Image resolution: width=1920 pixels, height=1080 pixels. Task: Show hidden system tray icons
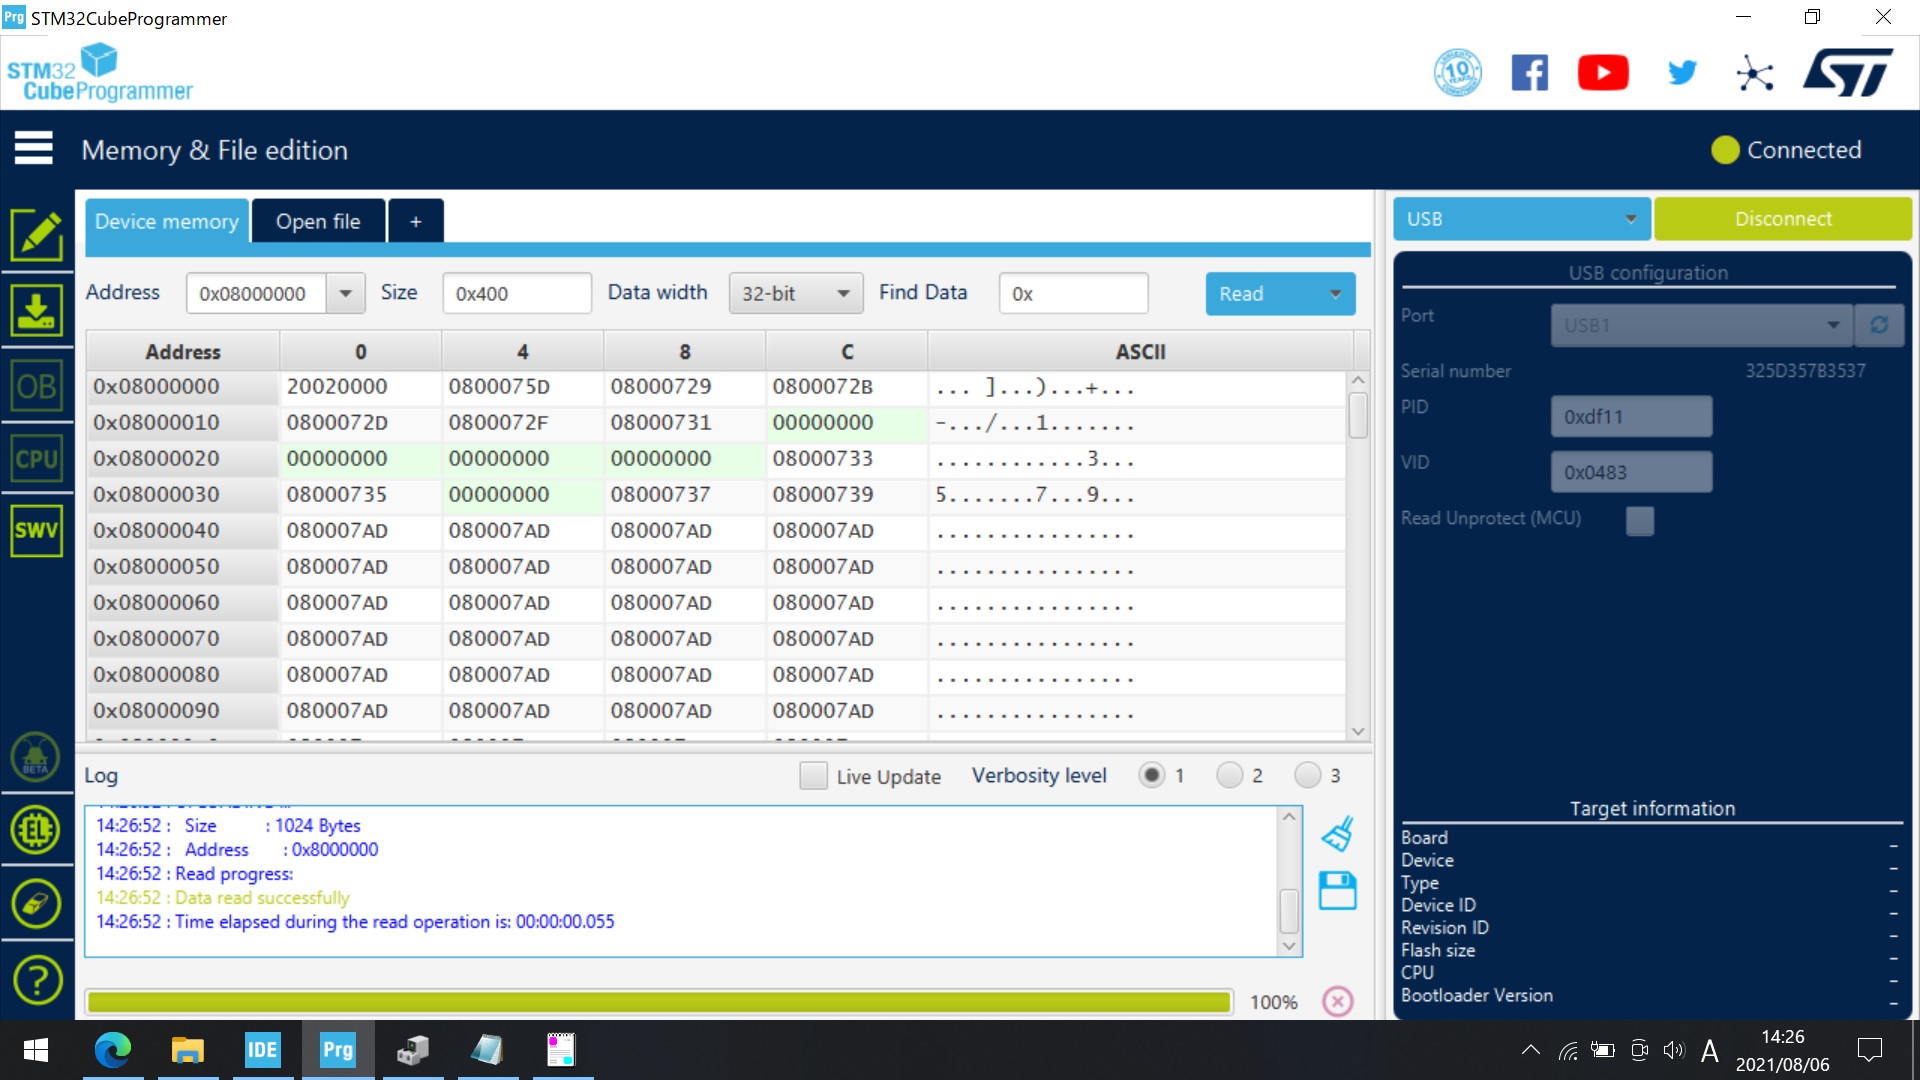click(1530, 1050)
